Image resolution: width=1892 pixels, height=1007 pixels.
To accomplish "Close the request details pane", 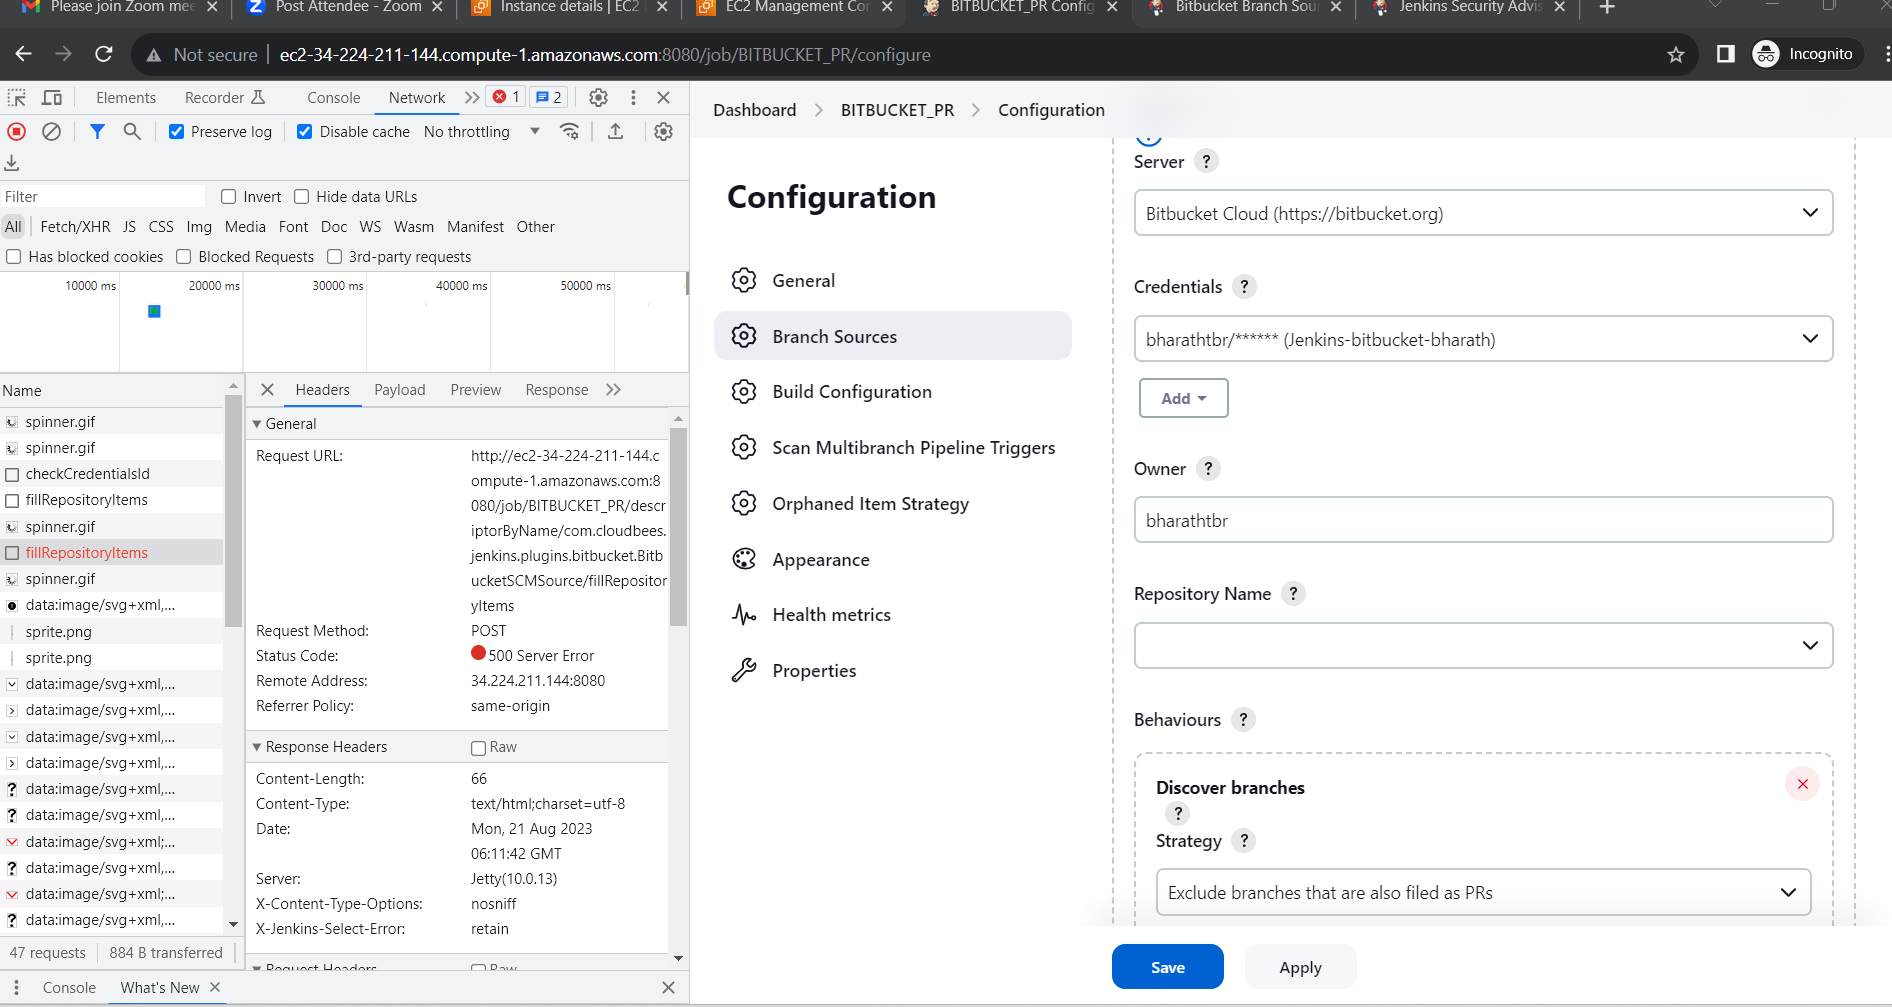I will pyautogui.click(x=267, y=389).
